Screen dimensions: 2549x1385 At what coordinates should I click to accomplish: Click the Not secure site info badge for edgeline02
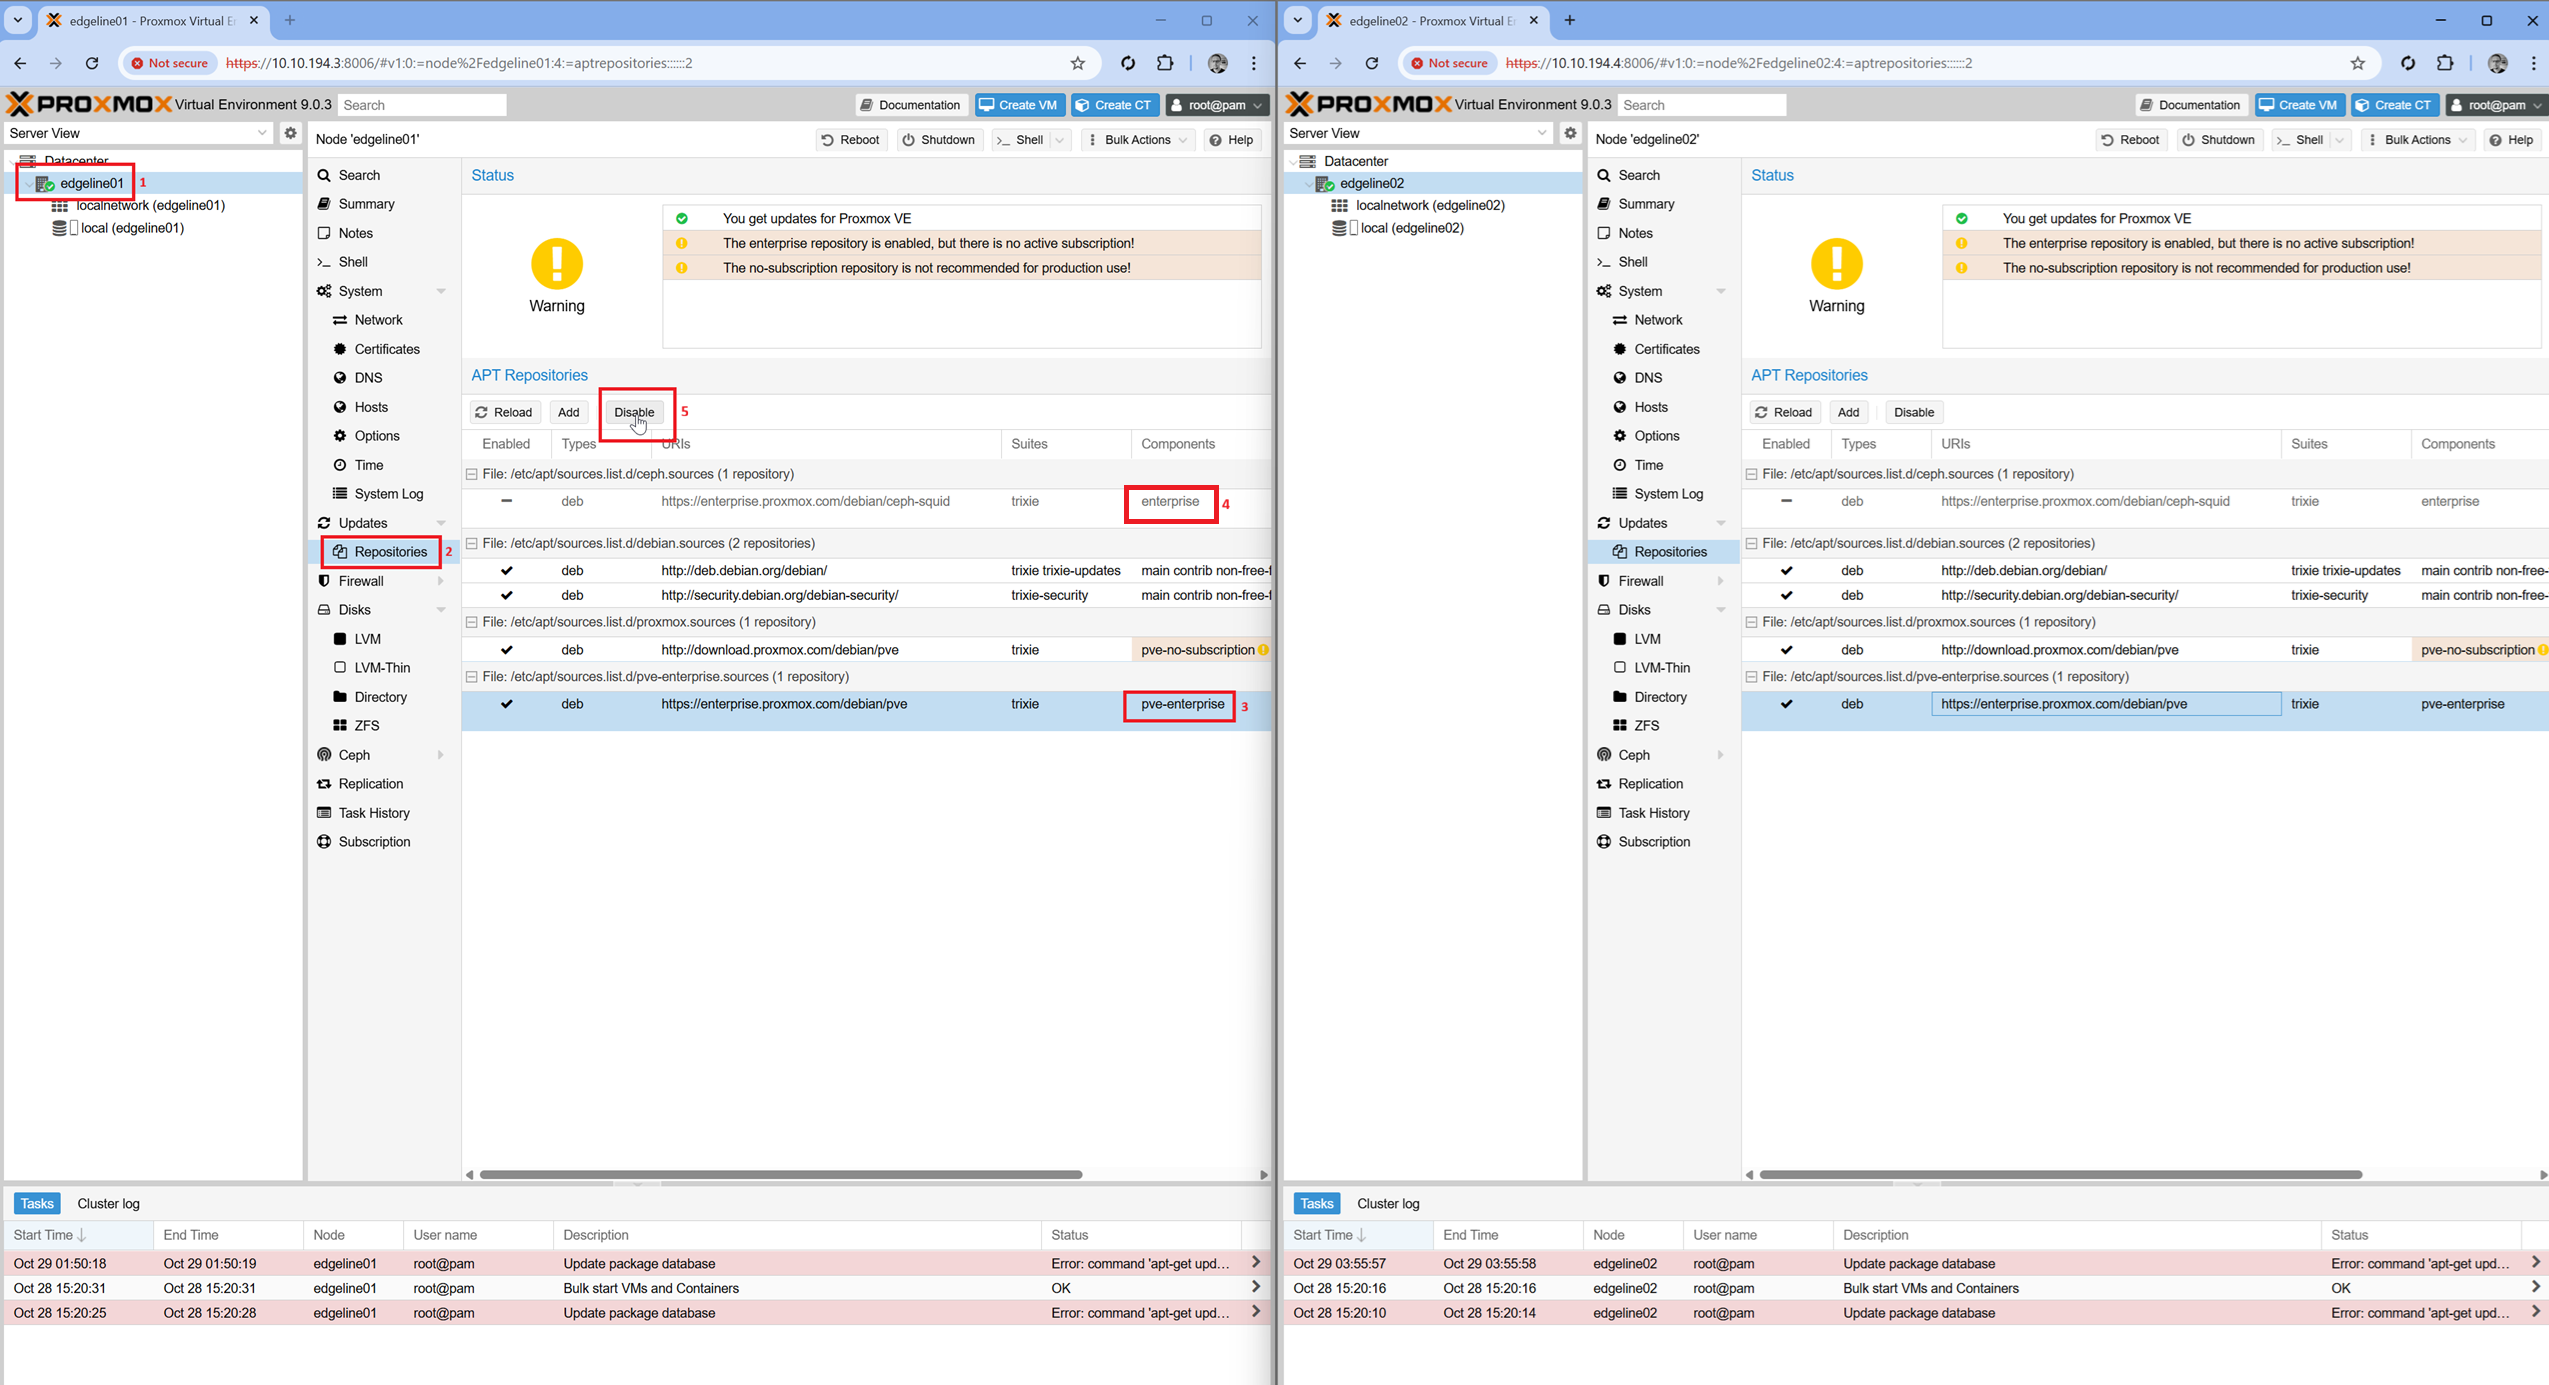pos(1450,63)
